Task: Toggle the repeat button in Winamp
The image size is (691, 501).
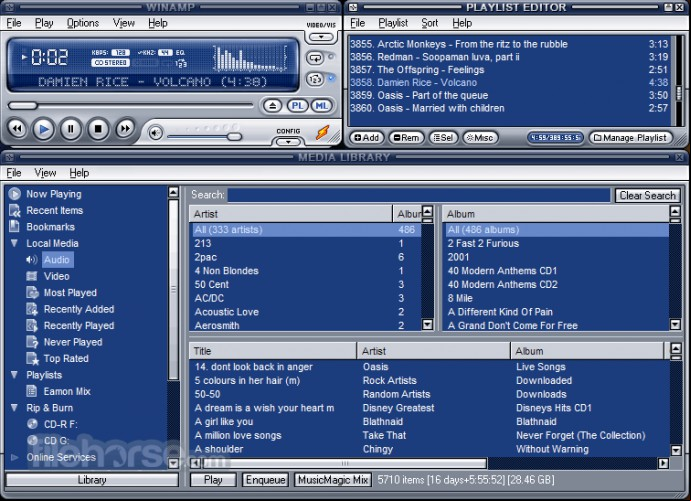Action: 315,58
